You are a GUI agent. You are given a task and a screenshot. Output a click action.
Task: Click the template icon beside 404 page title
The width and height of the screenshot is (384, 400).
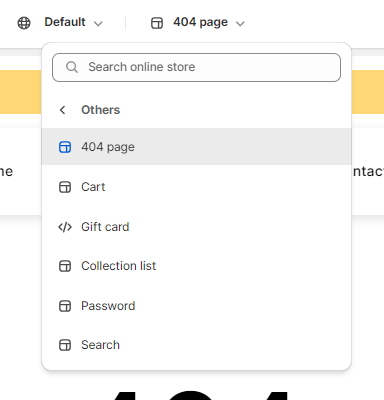[157, 23]
